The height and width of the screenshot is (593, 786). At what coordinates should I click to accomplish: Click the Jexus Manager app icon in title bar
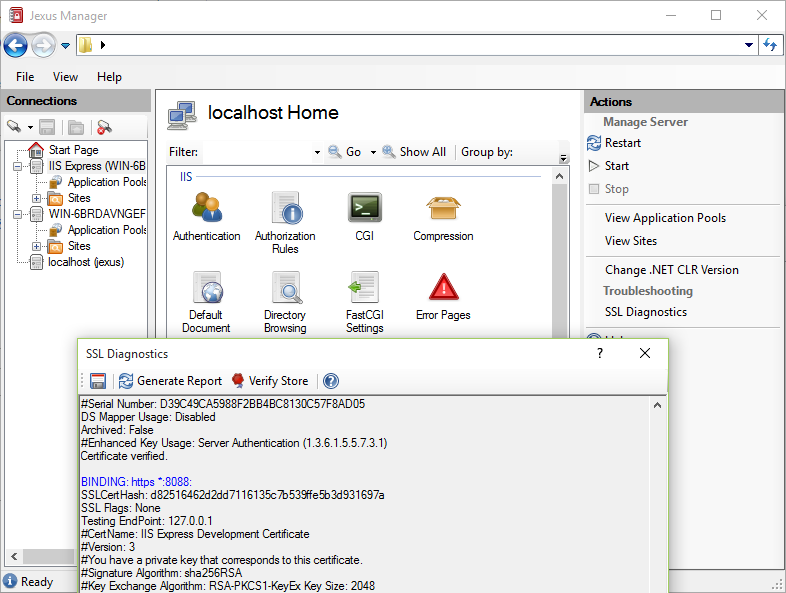16,15
